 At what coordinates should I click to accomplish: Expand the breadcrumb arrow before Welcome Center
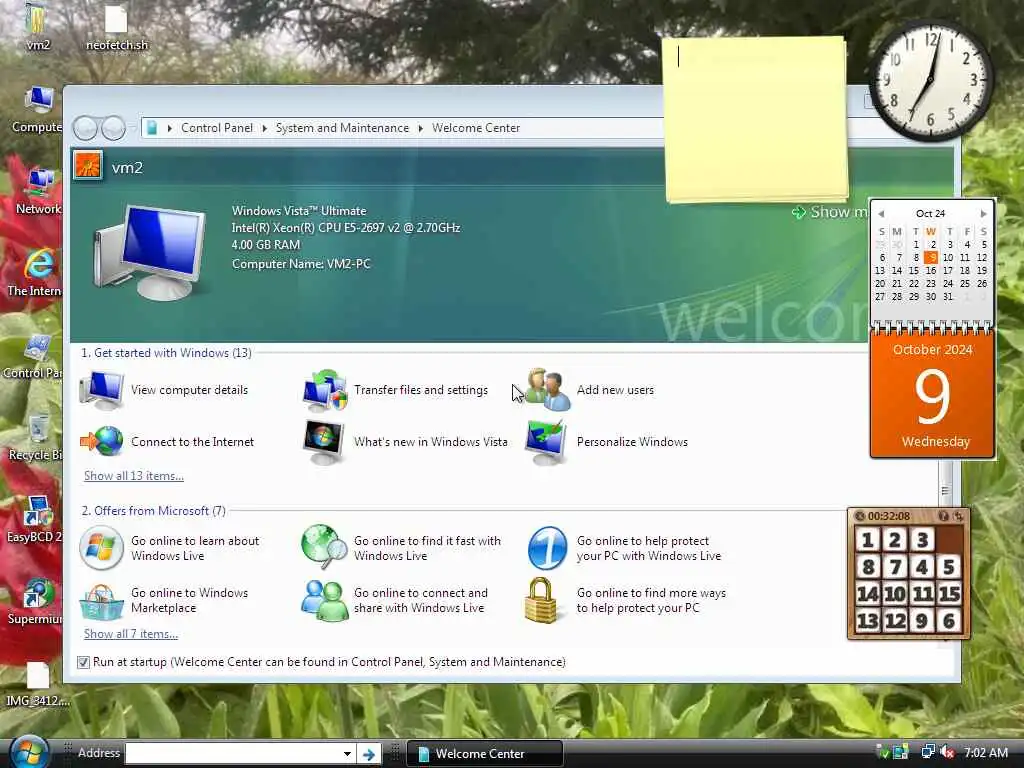point(421,128)
